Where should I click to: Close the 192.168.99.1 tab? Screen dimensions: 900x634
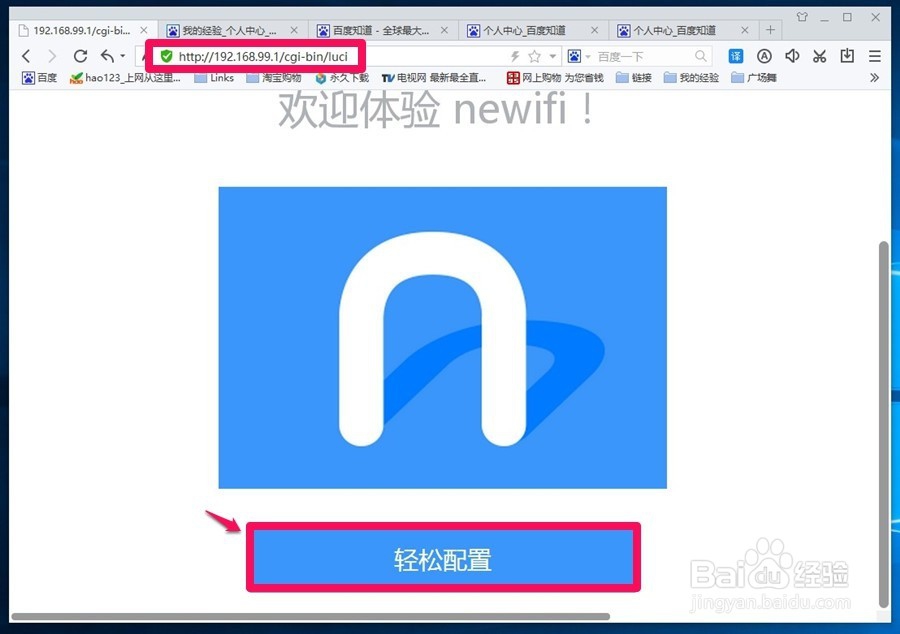(144, 30)
